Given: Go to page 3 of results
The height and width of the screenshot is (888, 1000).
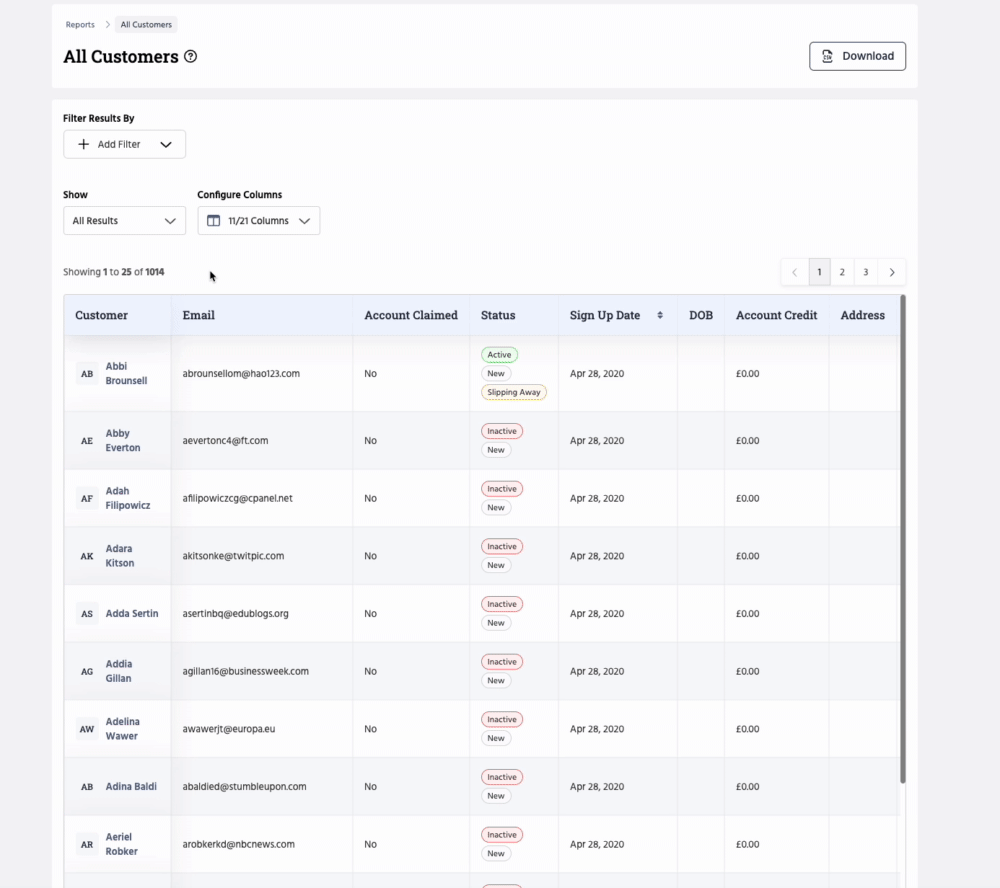Looking at the screenshot, I should [x=866, y=272].
